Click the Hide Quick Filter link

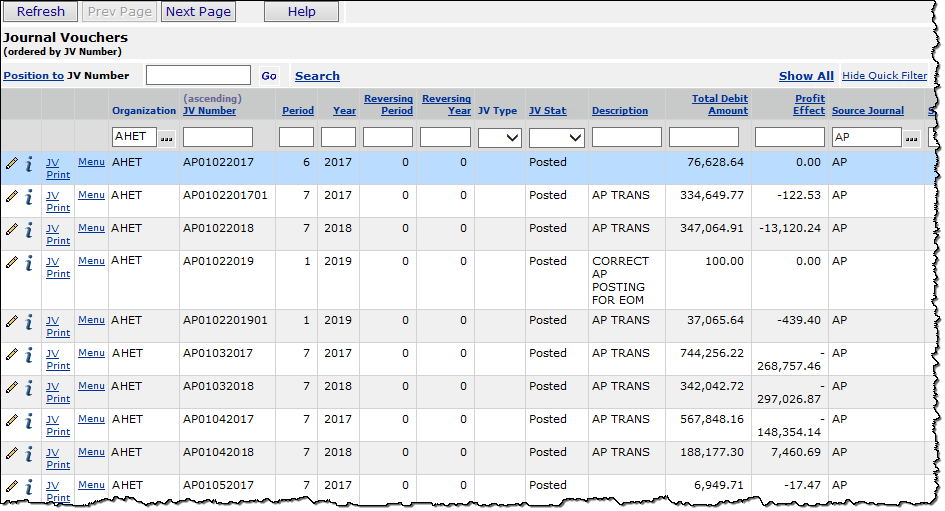(x=884, y=76)
